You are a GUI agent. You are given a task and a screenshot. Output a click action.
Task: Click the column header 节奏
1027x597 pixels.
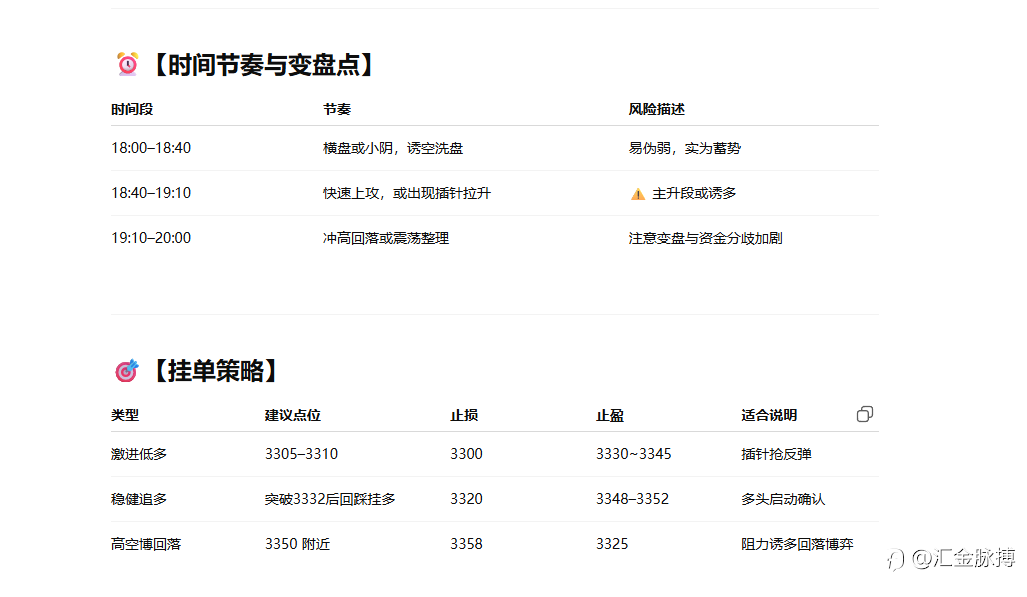coord(337,109)
